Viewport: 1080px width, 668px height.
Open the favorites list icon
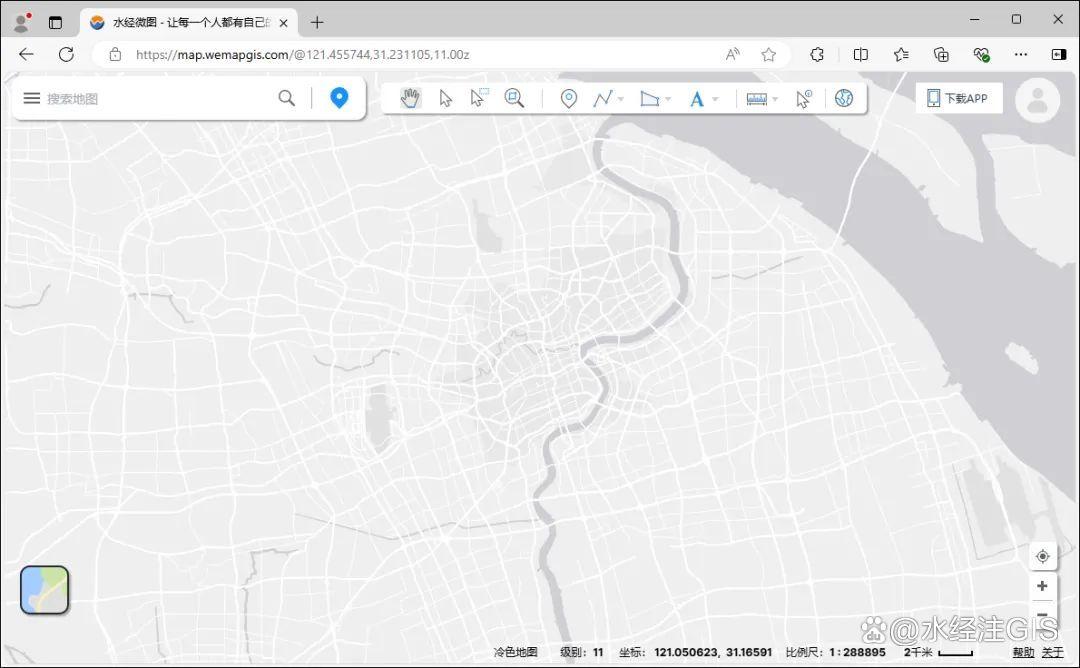900,54
